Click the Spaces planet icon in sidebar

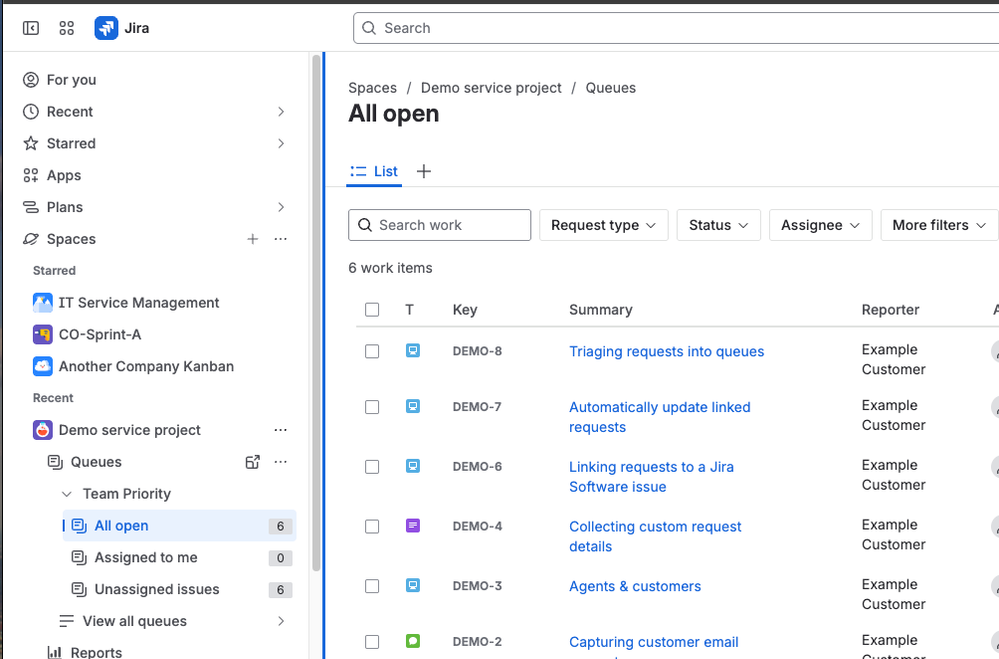tap(31, 239)
